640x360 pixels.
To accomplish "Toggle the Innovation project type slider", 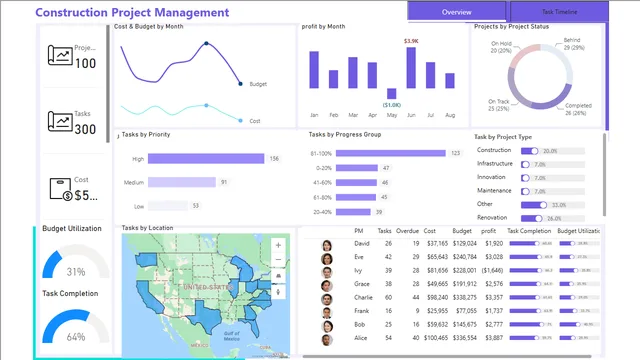I will coord(553,178).
